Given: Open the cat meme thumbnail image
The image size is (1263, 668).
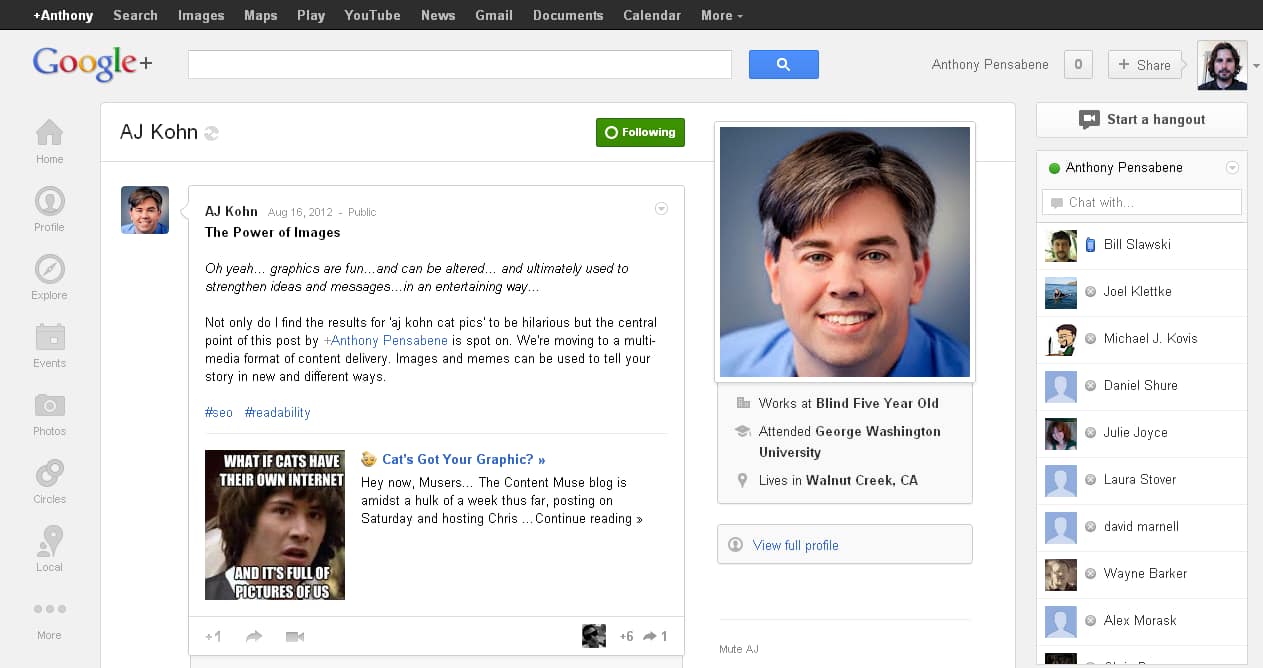Looking at the screenshot, I should (275, 525).
